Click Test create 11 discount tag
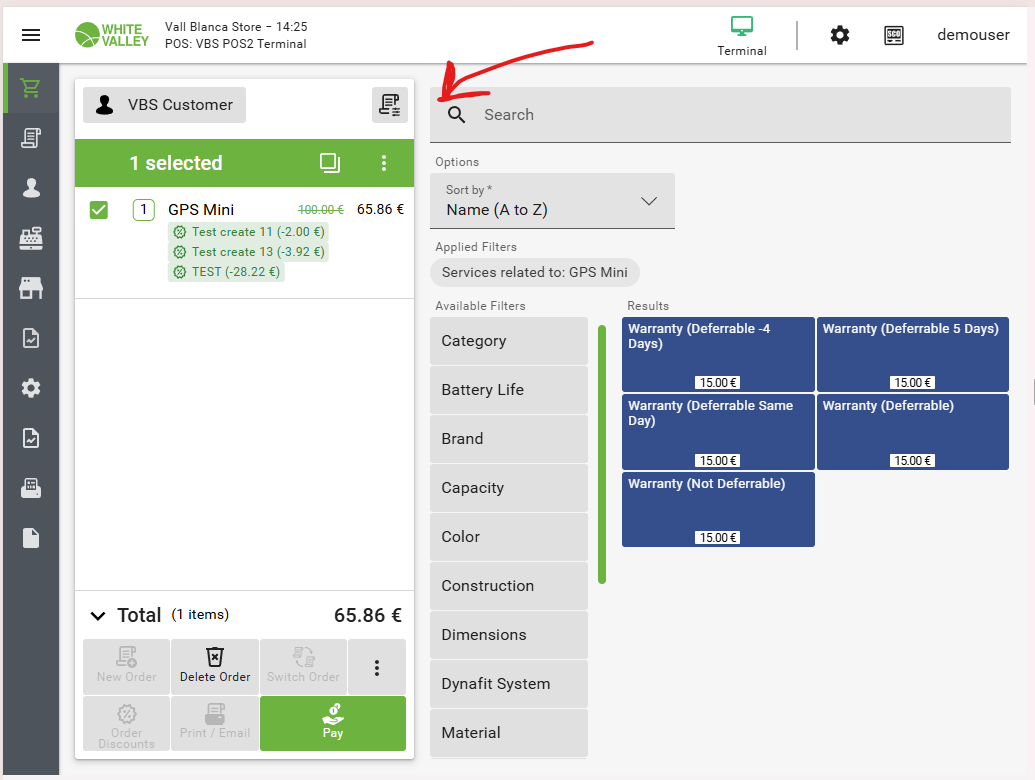Screen dimensions: 1035x780 [x=248, y=232]
